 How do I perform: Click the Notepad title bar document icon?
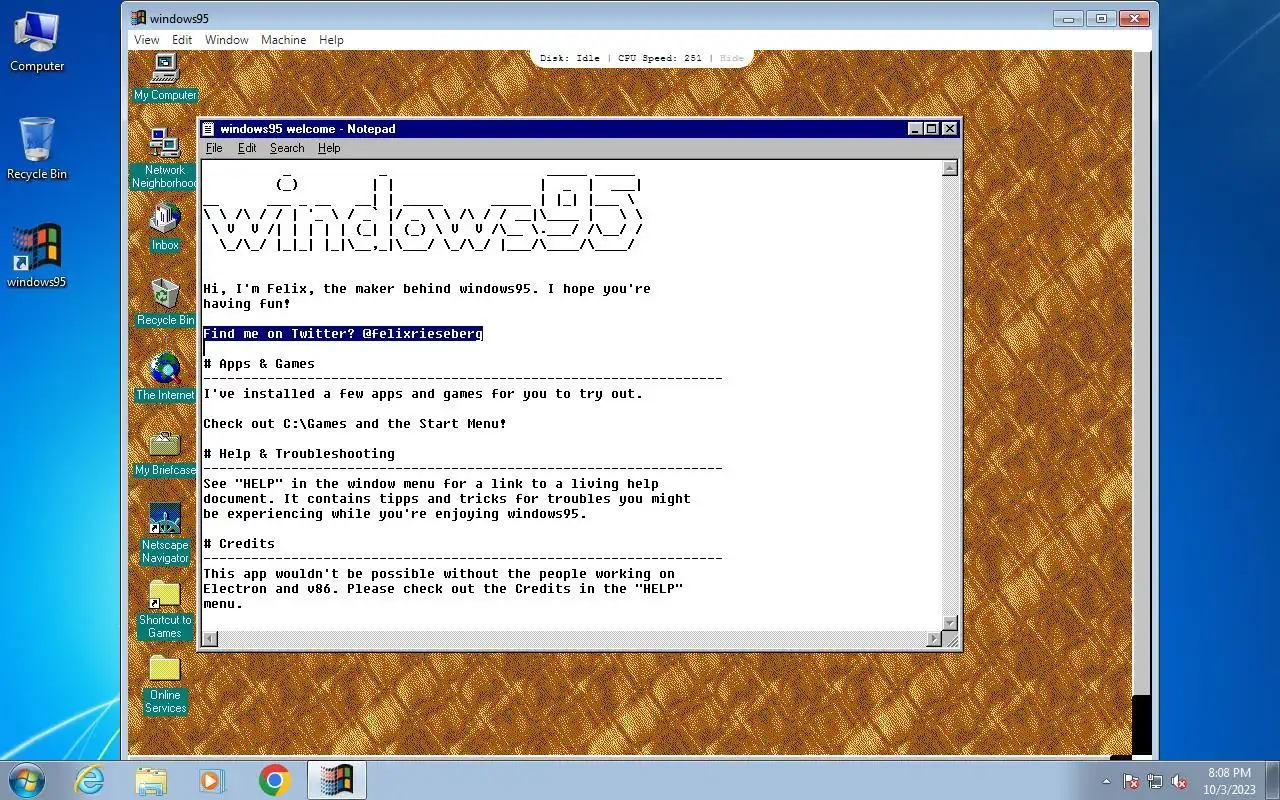pyautogui.click(x=208, y=129)
